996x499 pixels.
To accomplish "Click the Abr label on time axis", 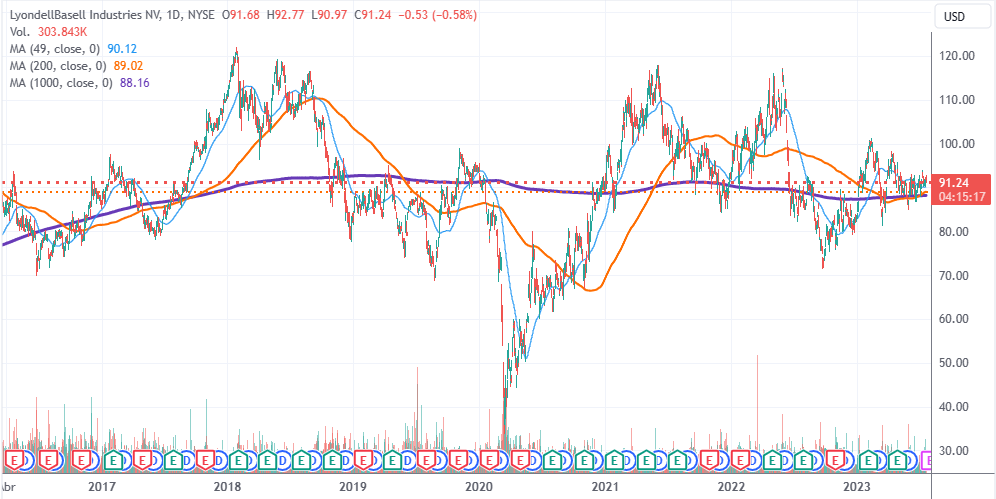I will coord(8,487).
